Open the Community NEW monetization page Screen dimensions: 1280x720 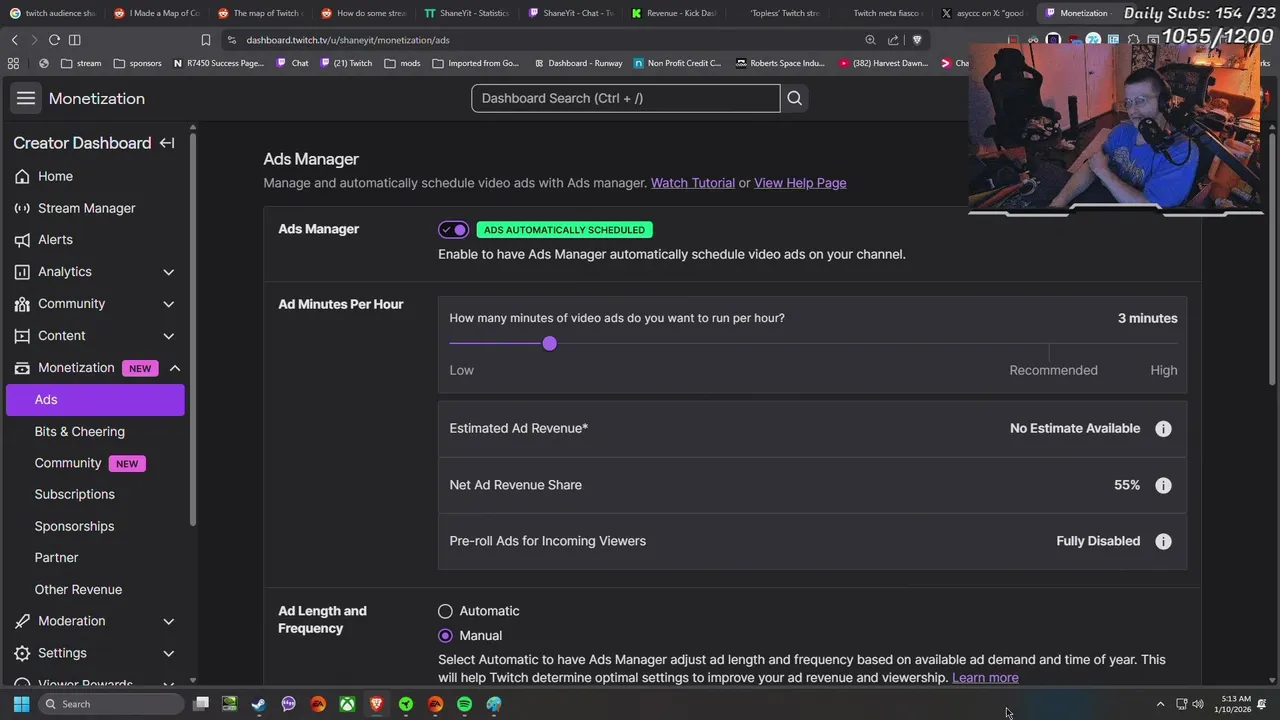click(x=90, y=463)
